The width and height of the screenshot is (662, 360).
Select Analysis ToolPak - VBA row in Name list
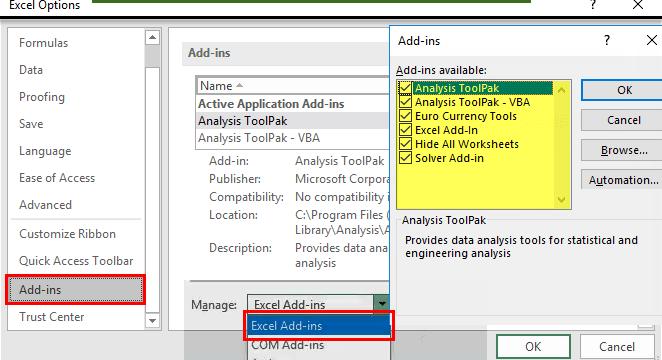(x=292, y=138)
